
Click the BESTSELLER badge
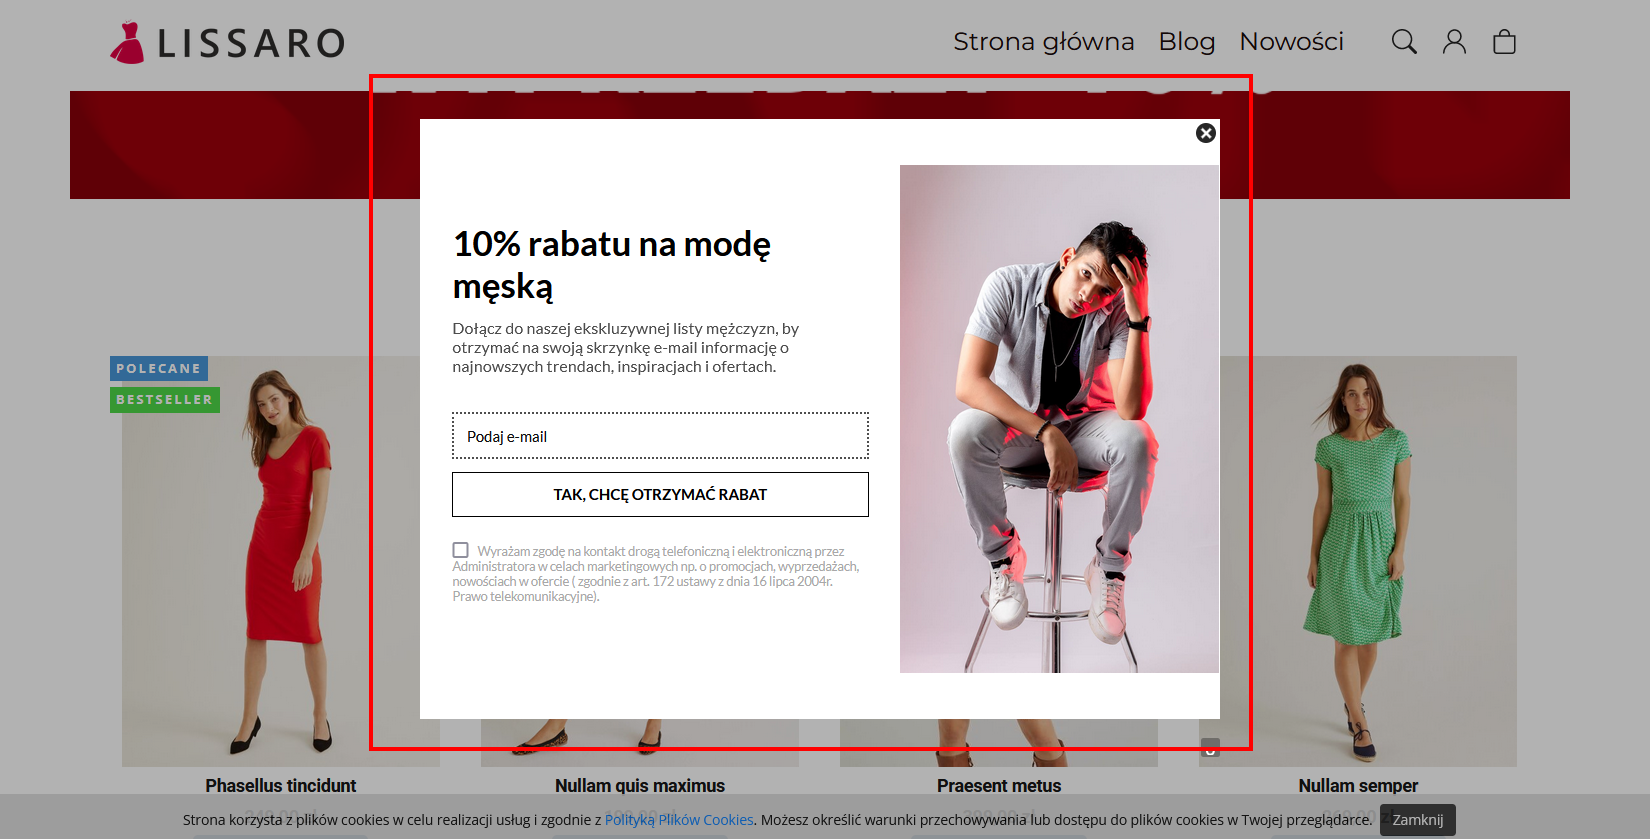(165, 400)
